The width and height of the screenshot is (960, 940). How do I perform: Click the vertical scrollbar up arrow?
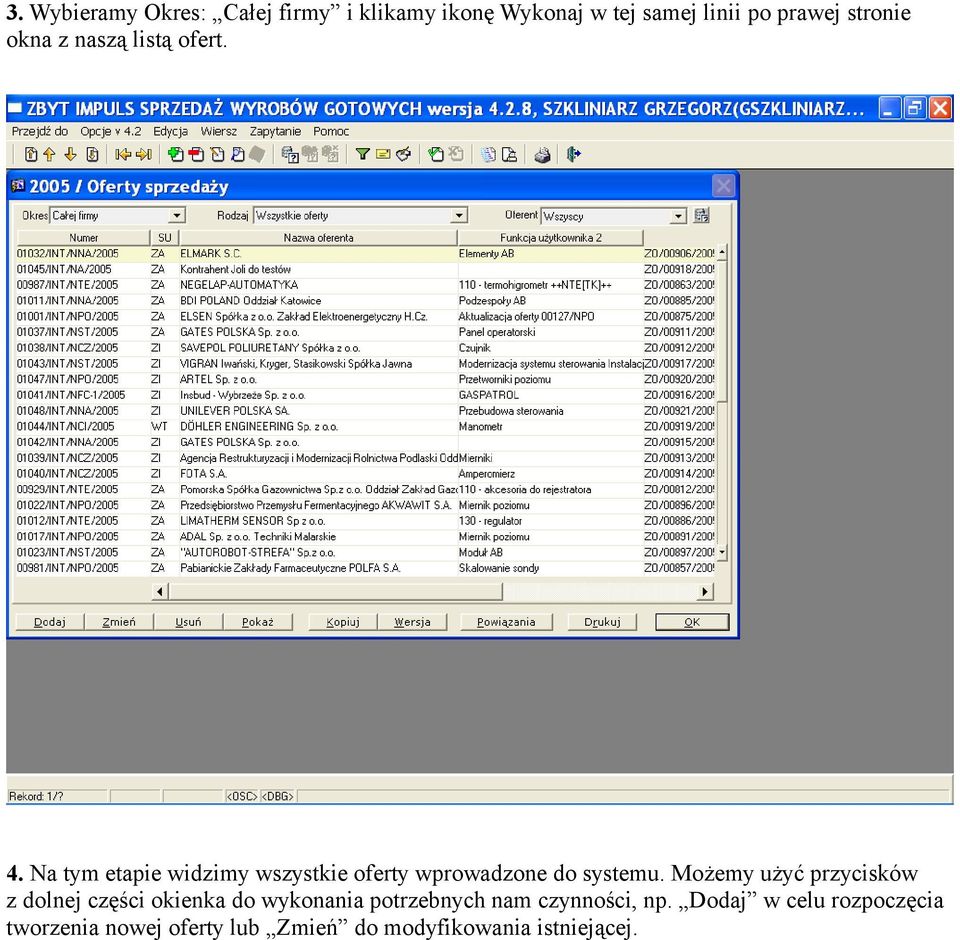[x=722, y=252]
